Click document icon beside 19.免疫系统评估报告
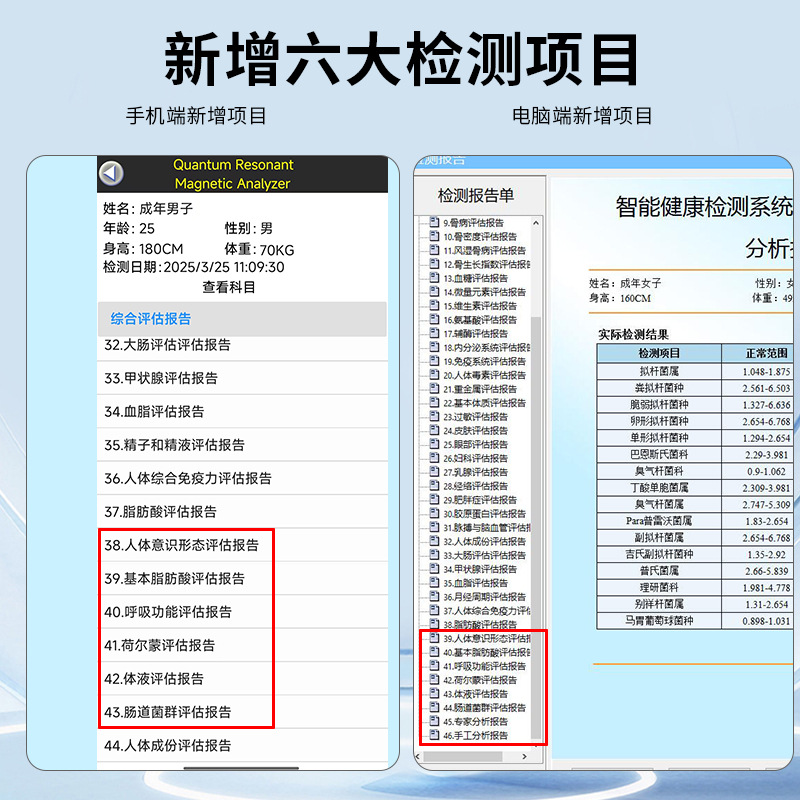This screenshot has height=800, width=800. coord(434,361)
